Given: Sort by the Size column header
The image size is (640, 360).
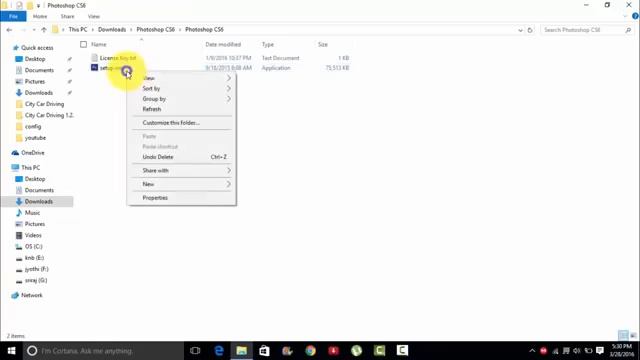Looking at the screenshot, I should click(323, 44).
